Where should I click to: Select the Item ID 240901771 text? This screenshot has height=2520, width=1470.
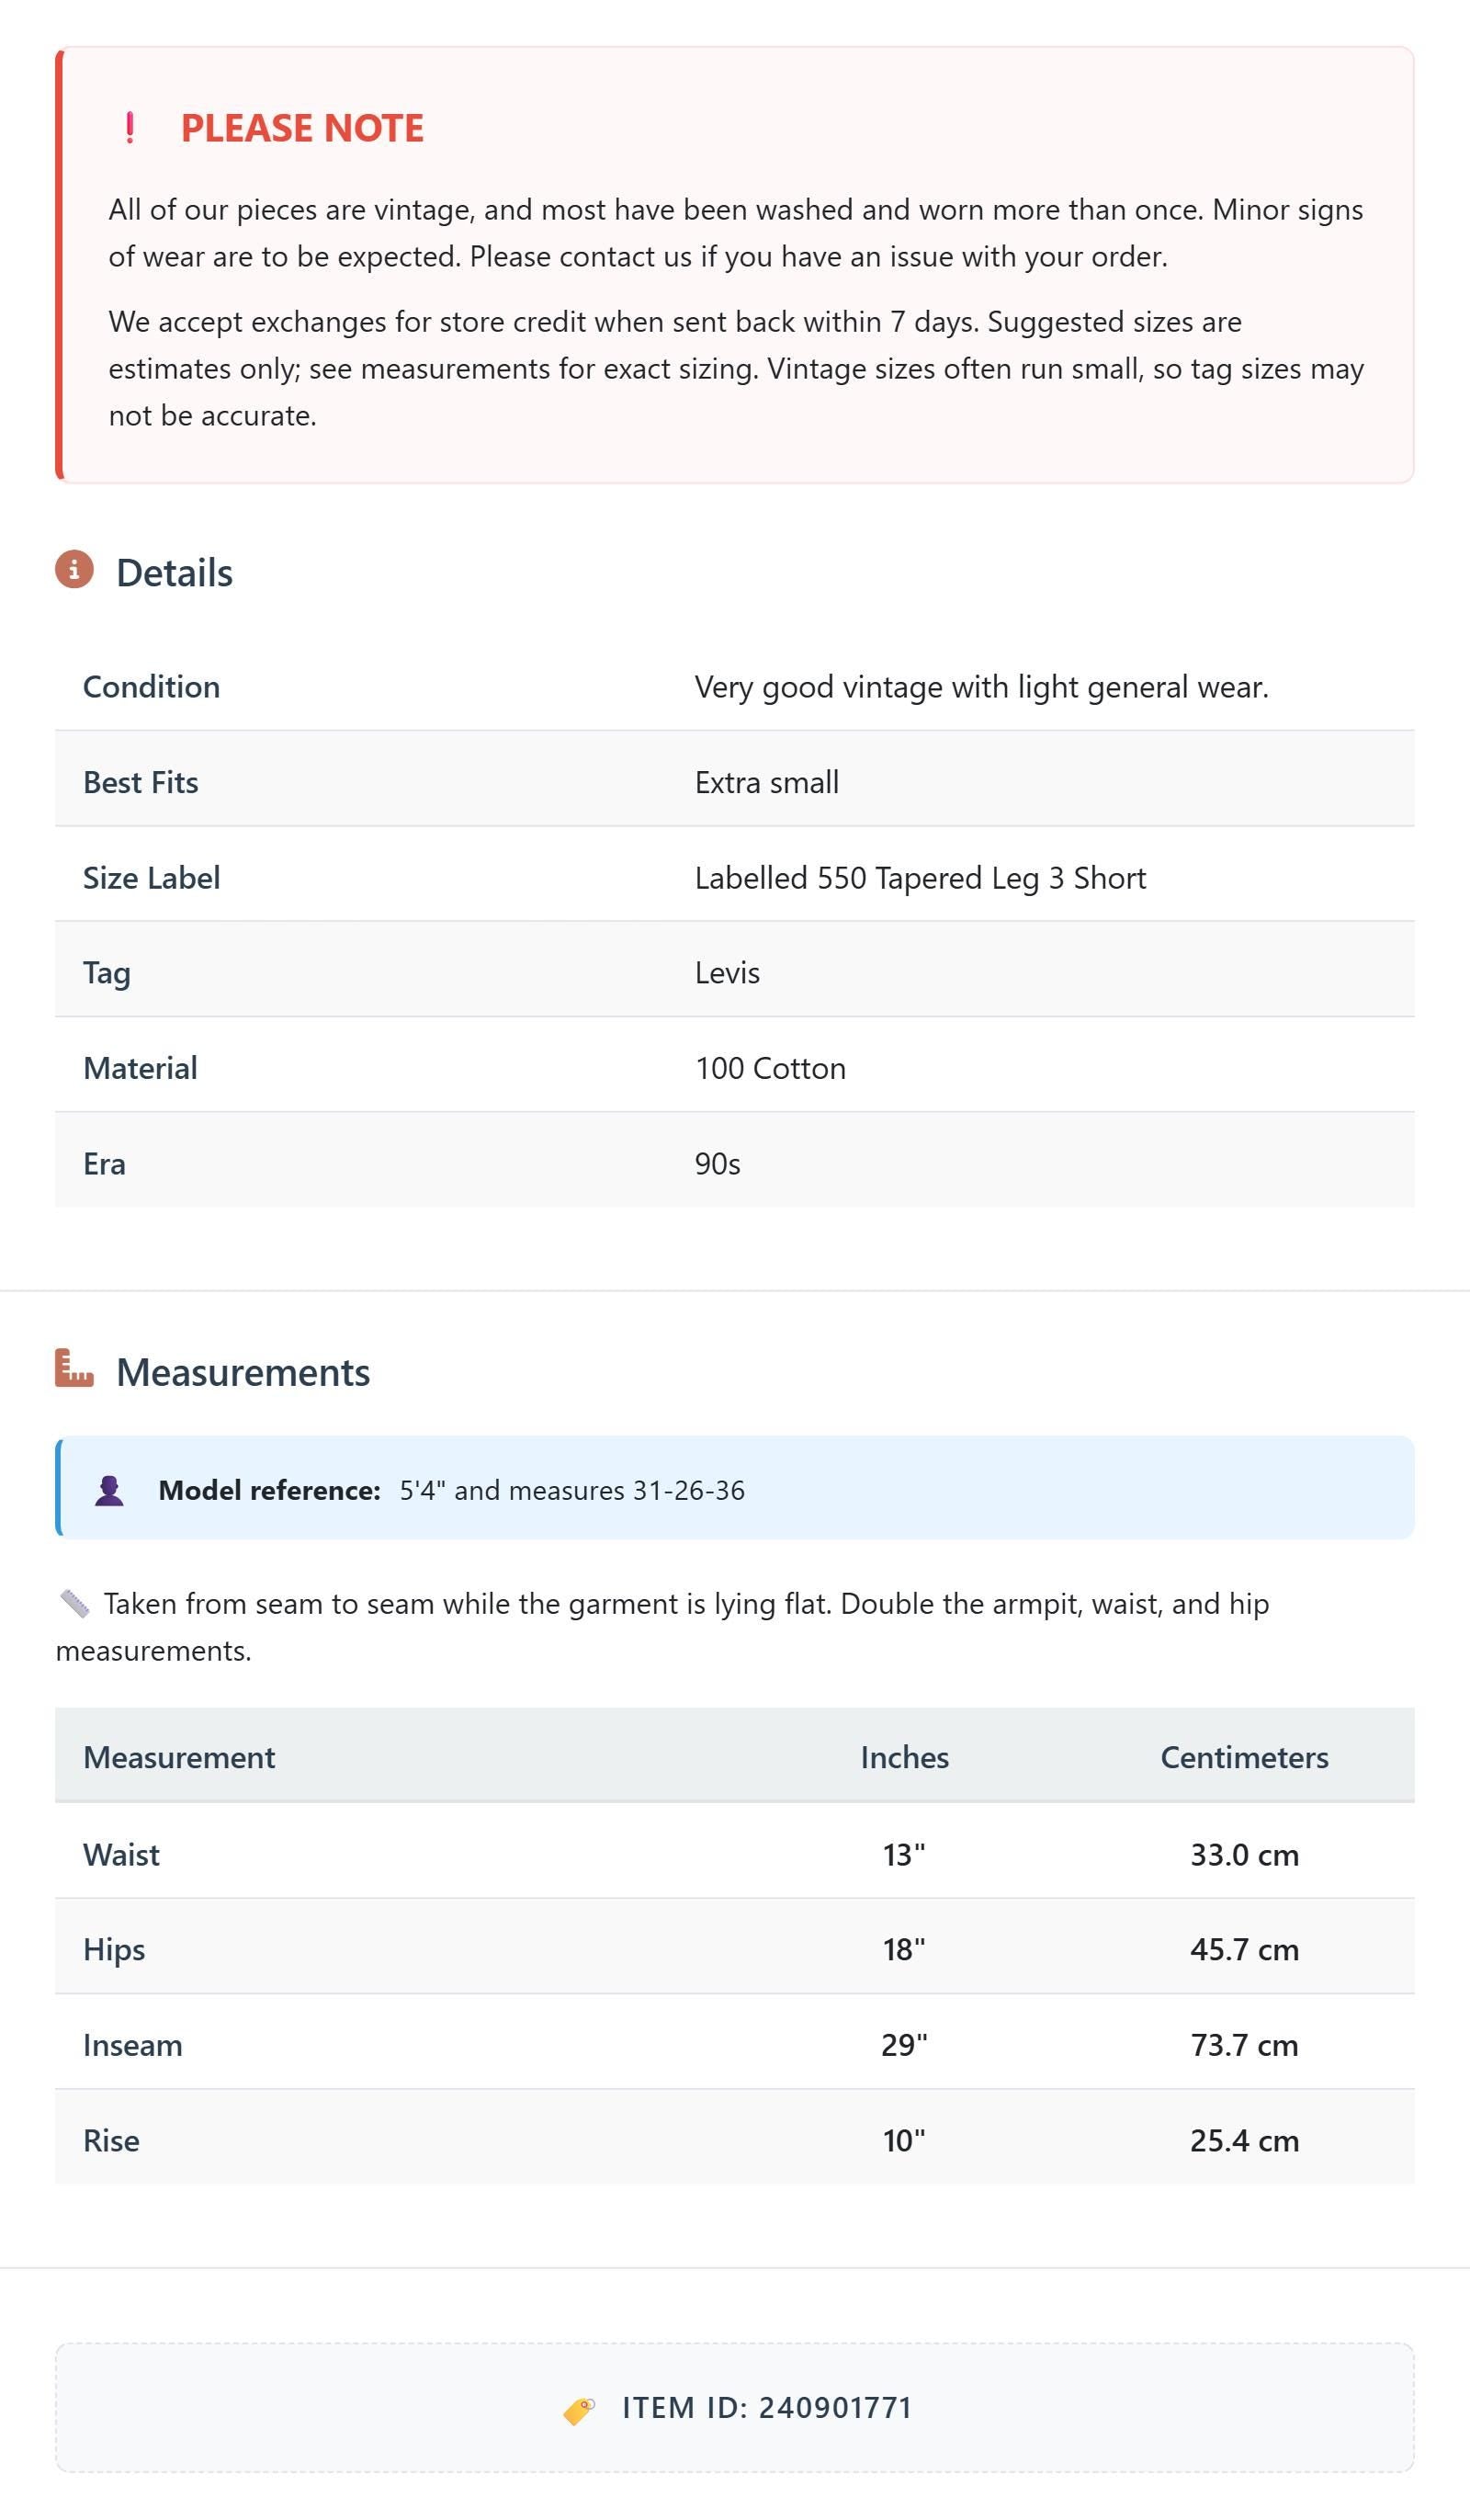coord(767,2408)
